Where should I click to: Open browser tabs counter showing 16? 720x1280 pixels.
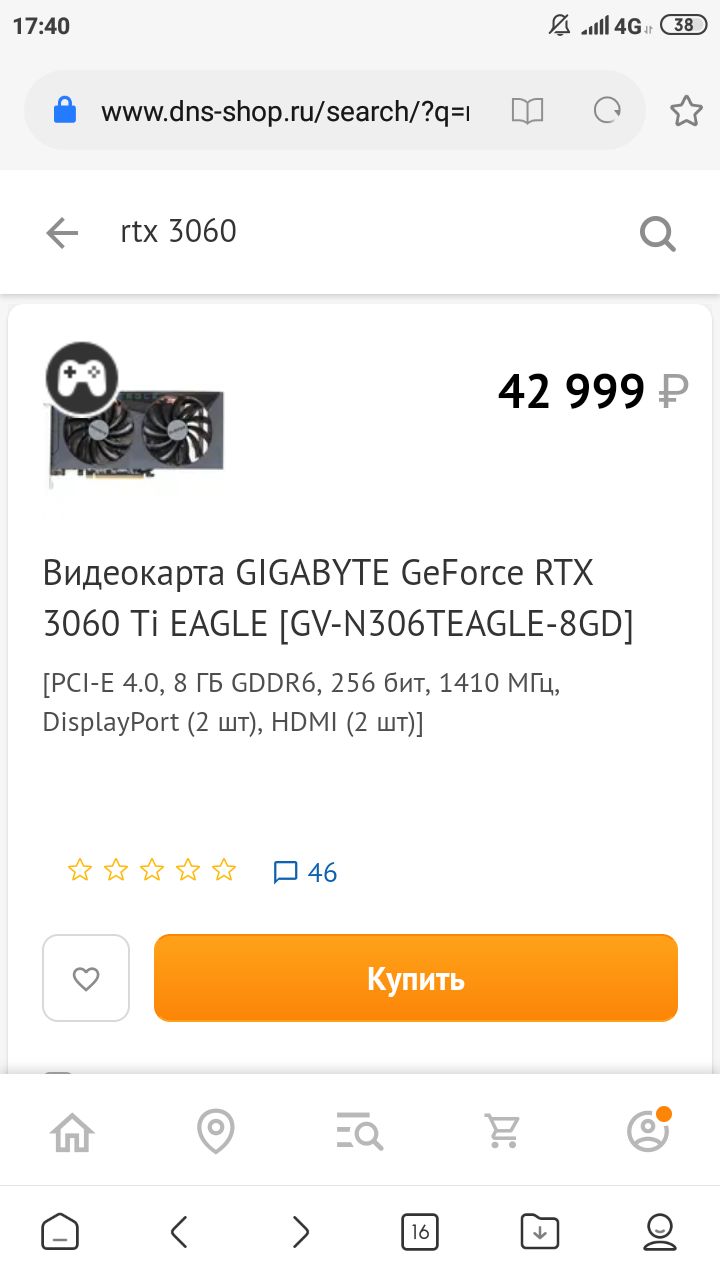click(420, 1231)
